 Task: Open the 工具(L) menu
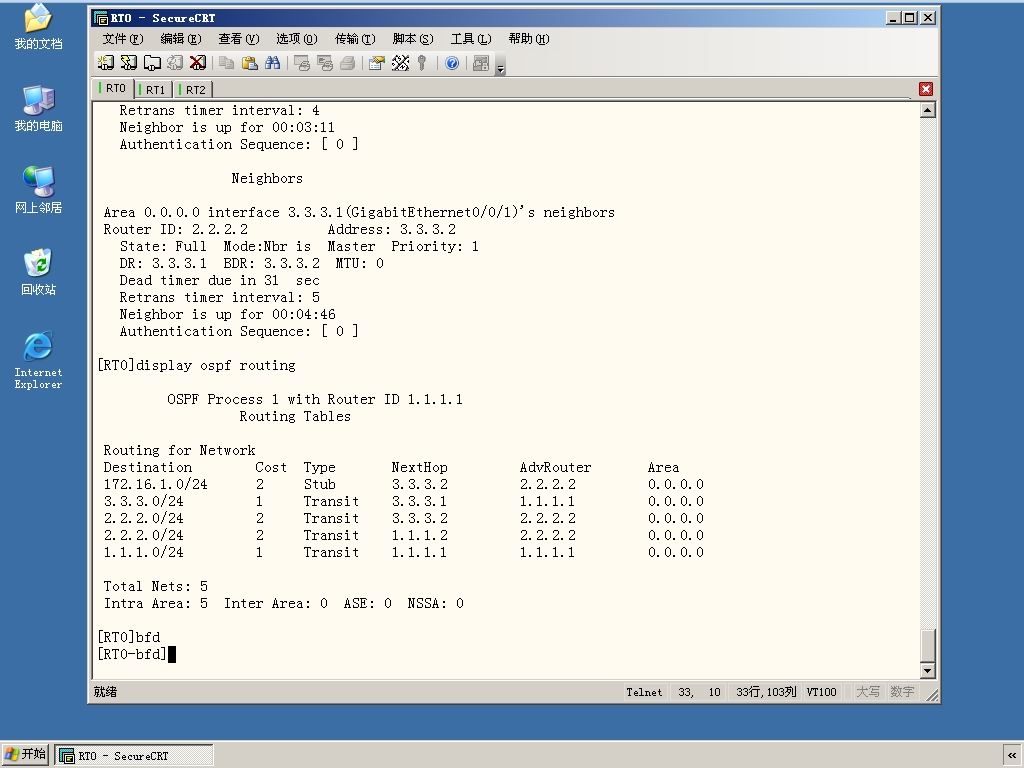(471, 39)
